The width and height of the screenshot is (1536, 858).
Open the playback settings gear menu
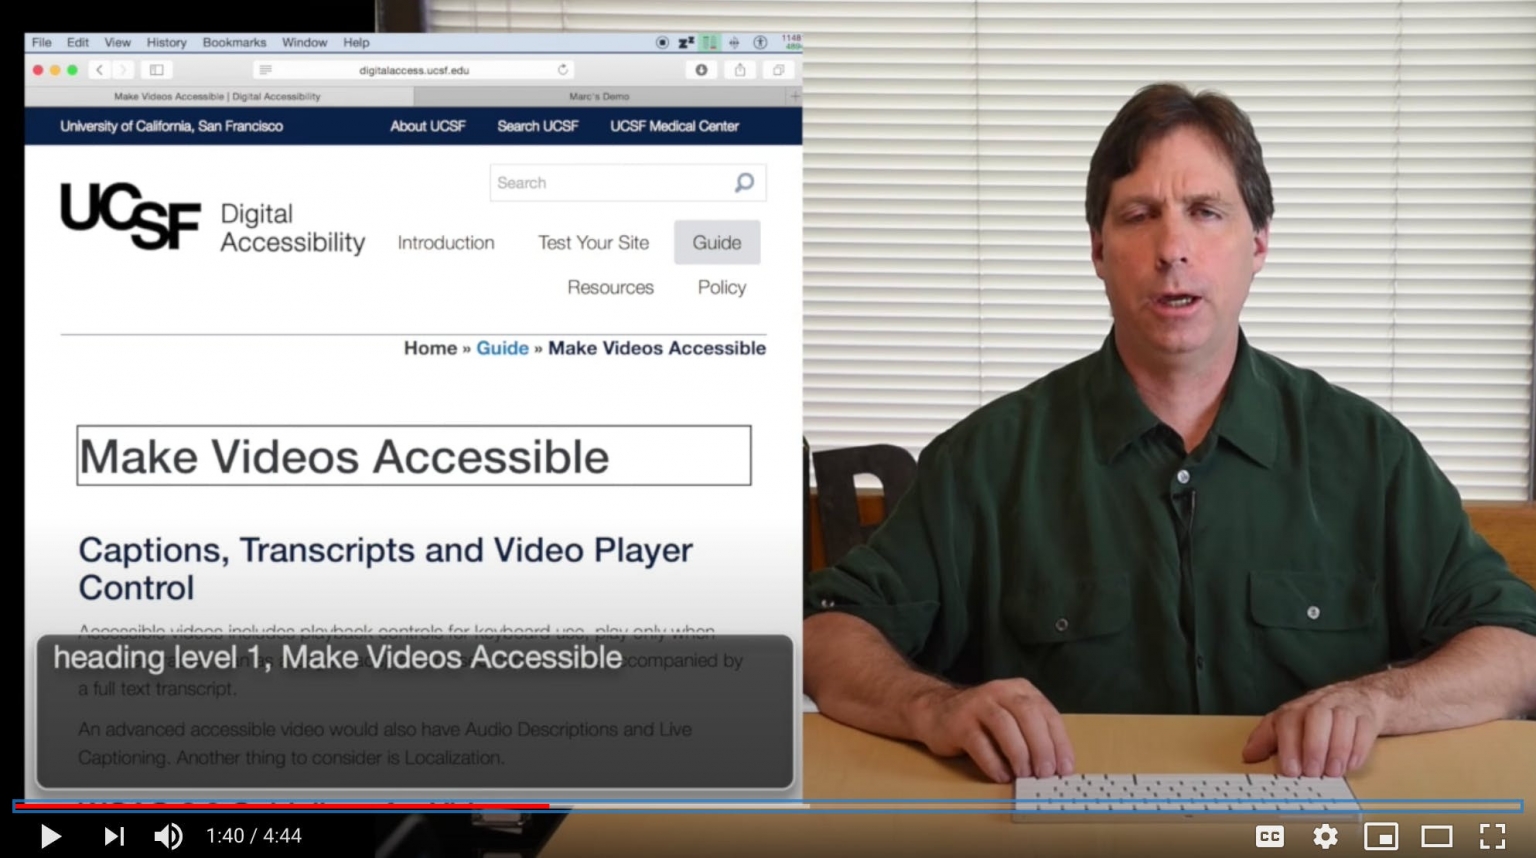1325,836
